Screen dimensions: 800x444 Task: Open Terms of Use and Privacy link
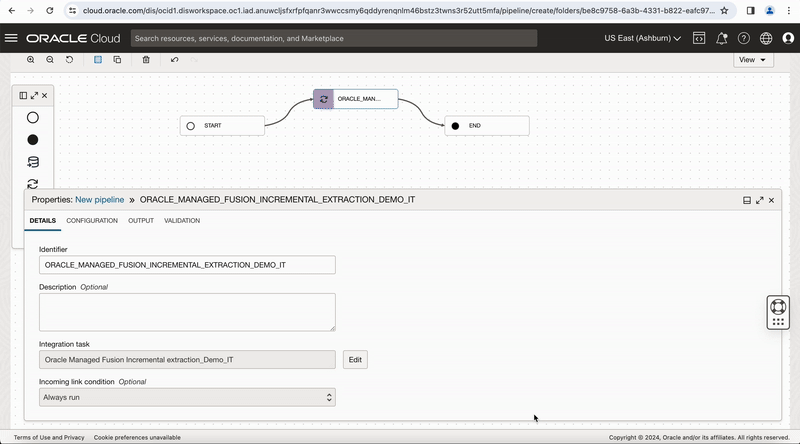click(x=49, y=437)
